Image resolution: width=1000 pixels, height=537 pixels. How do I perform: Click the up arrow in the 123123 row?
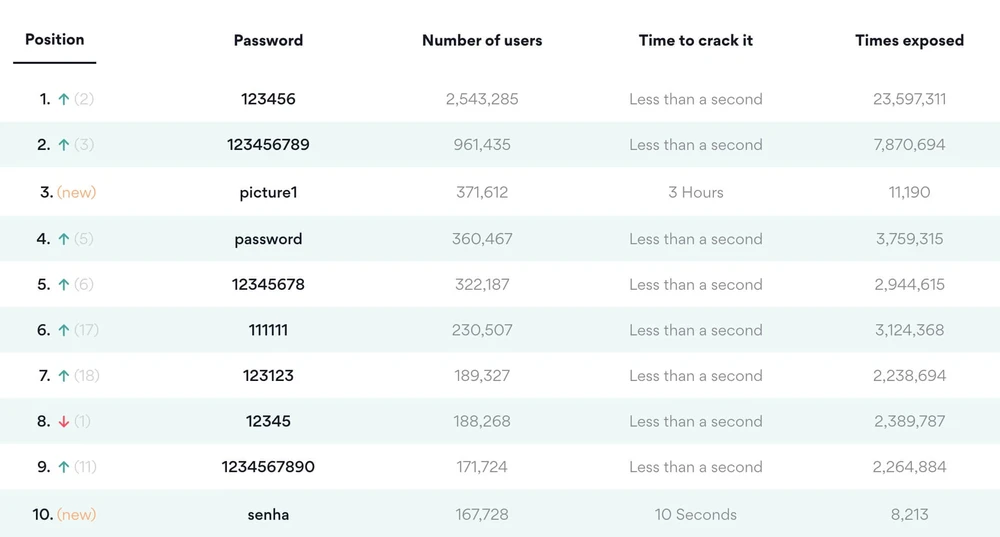[x=64, y=376]
